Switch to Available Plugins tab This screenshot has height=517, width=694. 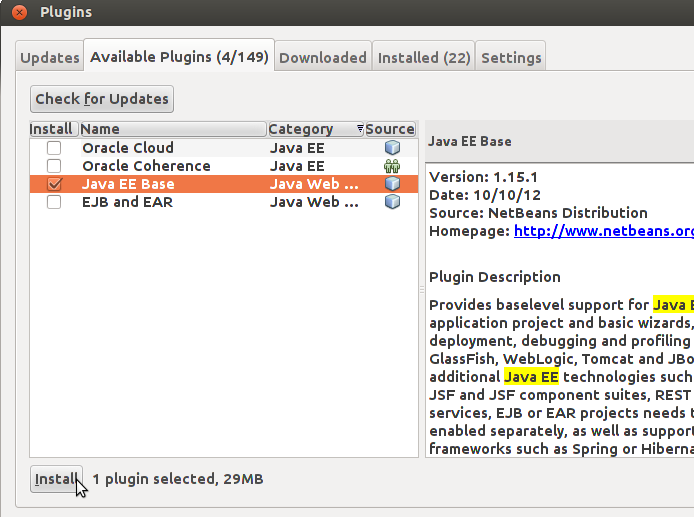[179, 56]
